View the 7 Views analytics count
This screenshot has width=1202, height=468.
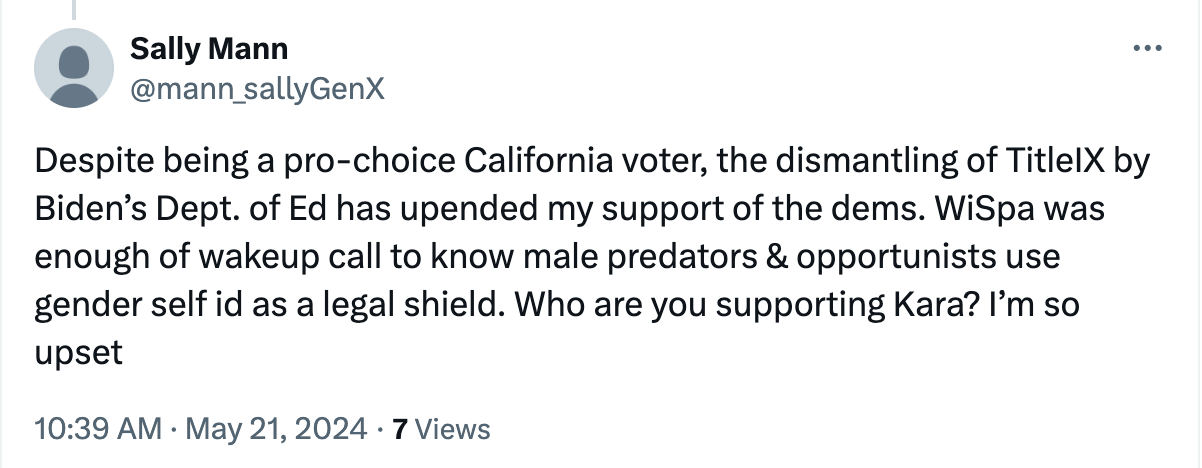pos(440,429)
